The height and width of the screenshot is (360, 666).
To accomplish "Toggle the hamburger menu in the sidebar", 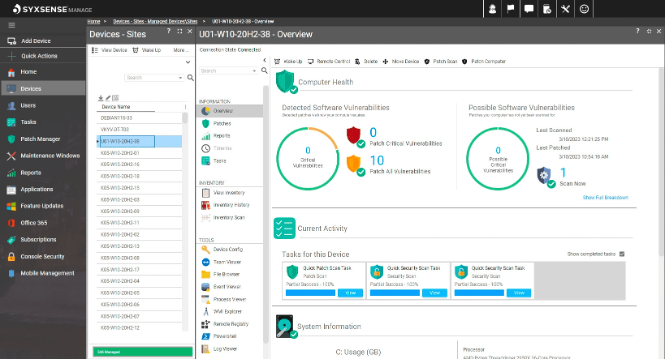I will click(11, 25).
